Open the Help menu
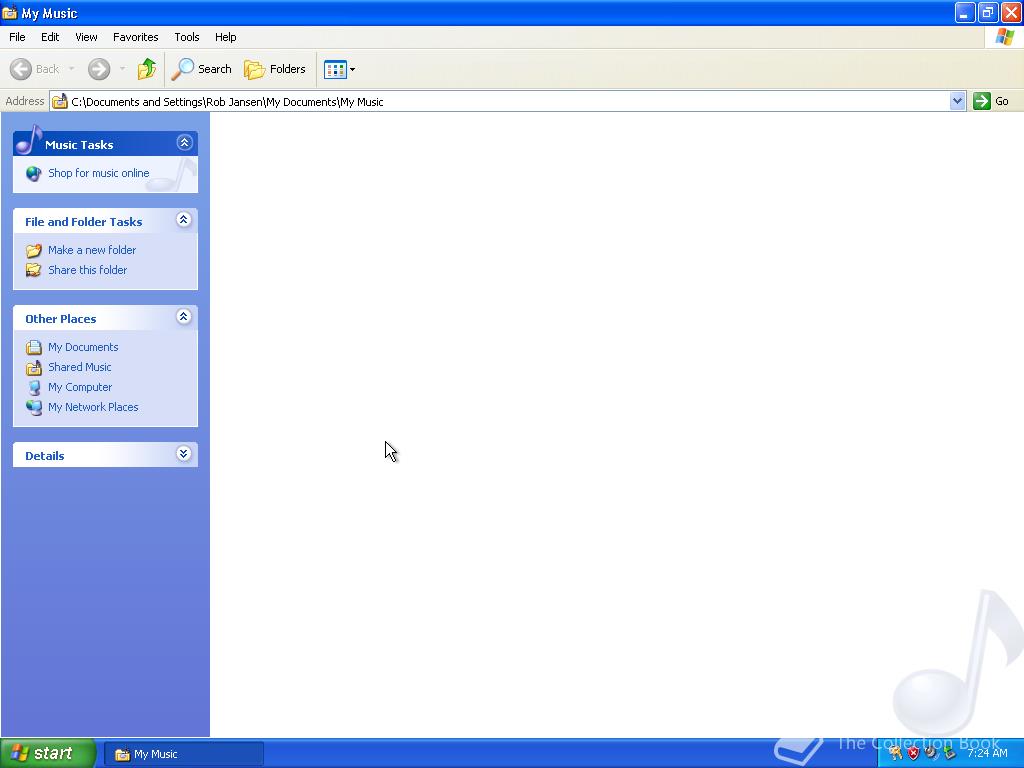 click(x=225, y=37)
